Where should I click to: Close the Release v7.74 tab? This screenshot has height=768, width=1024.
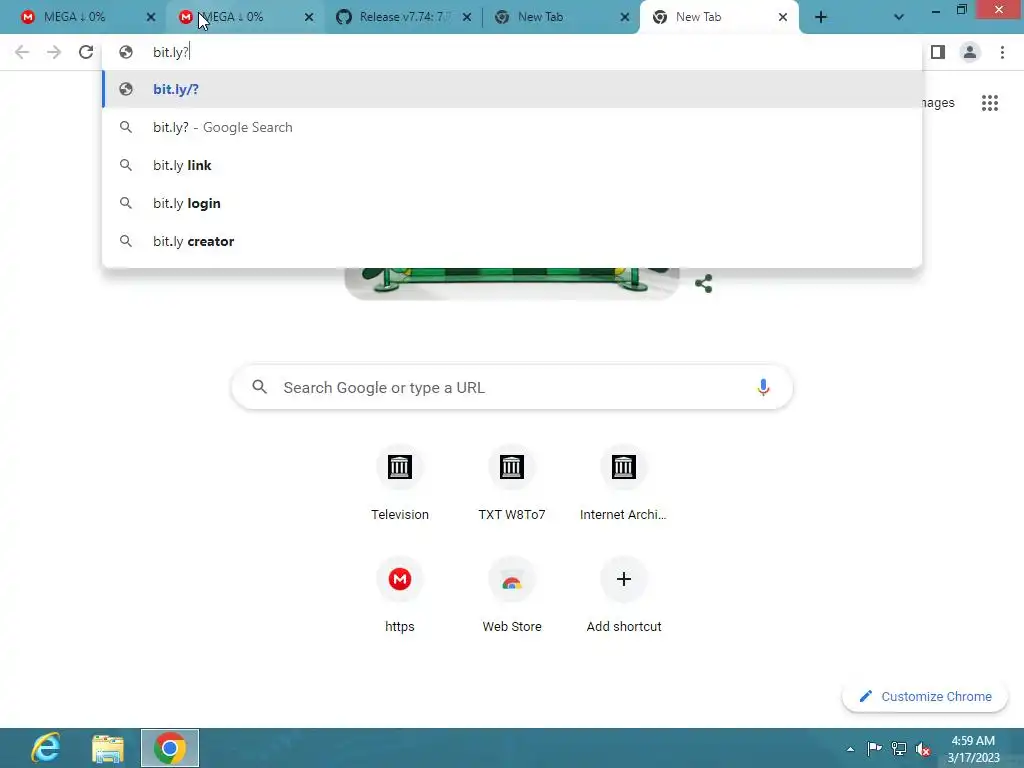click(x=467, y=18)
